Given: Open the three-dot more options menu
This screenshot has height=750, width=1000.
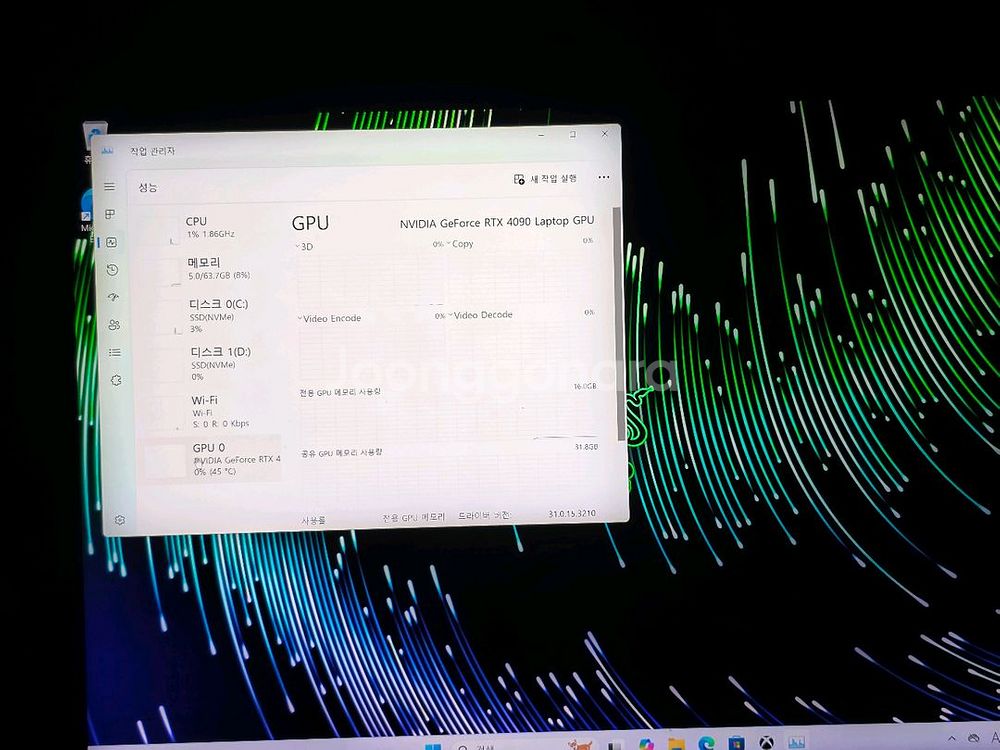Looking at the screenshot, I should tap(603, 177).
